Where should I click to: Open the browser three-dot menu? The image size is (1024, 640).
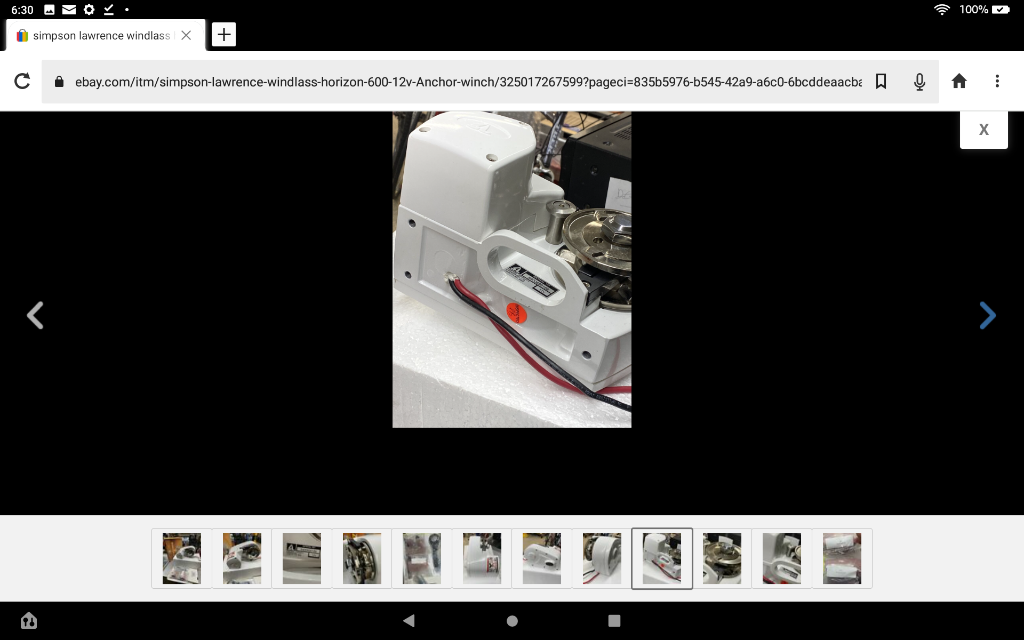tap(997, 81)
